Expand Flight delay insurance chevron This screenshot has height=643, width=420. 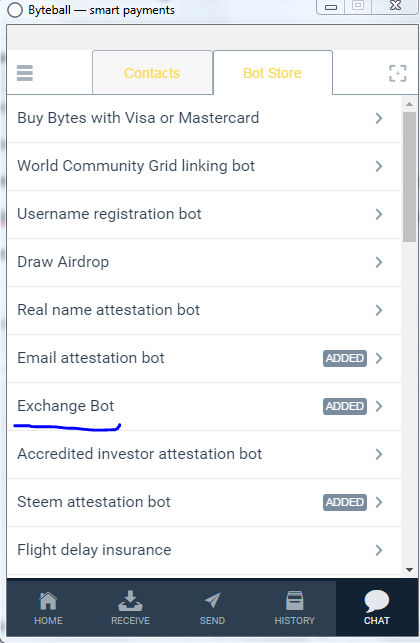point(379,550)
